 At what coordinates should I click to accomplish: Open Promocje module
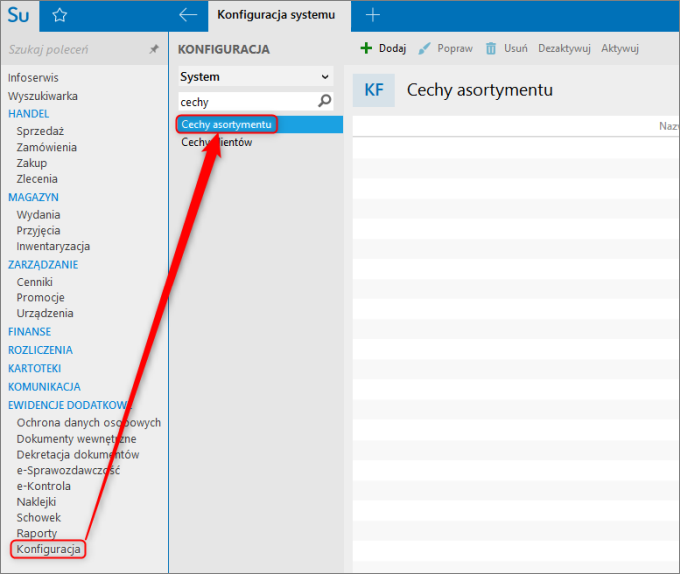[x=40, y=298]
